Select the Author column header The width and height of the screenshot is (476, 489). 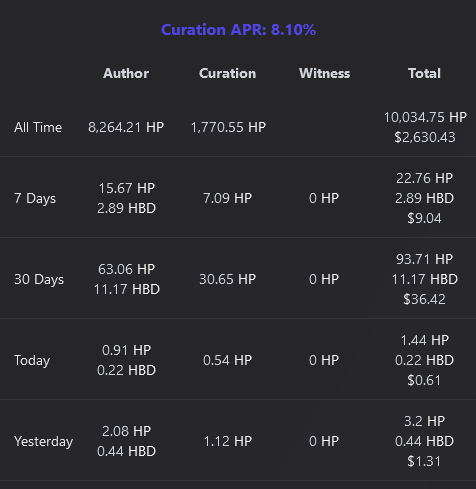click(x=126, y=73)
